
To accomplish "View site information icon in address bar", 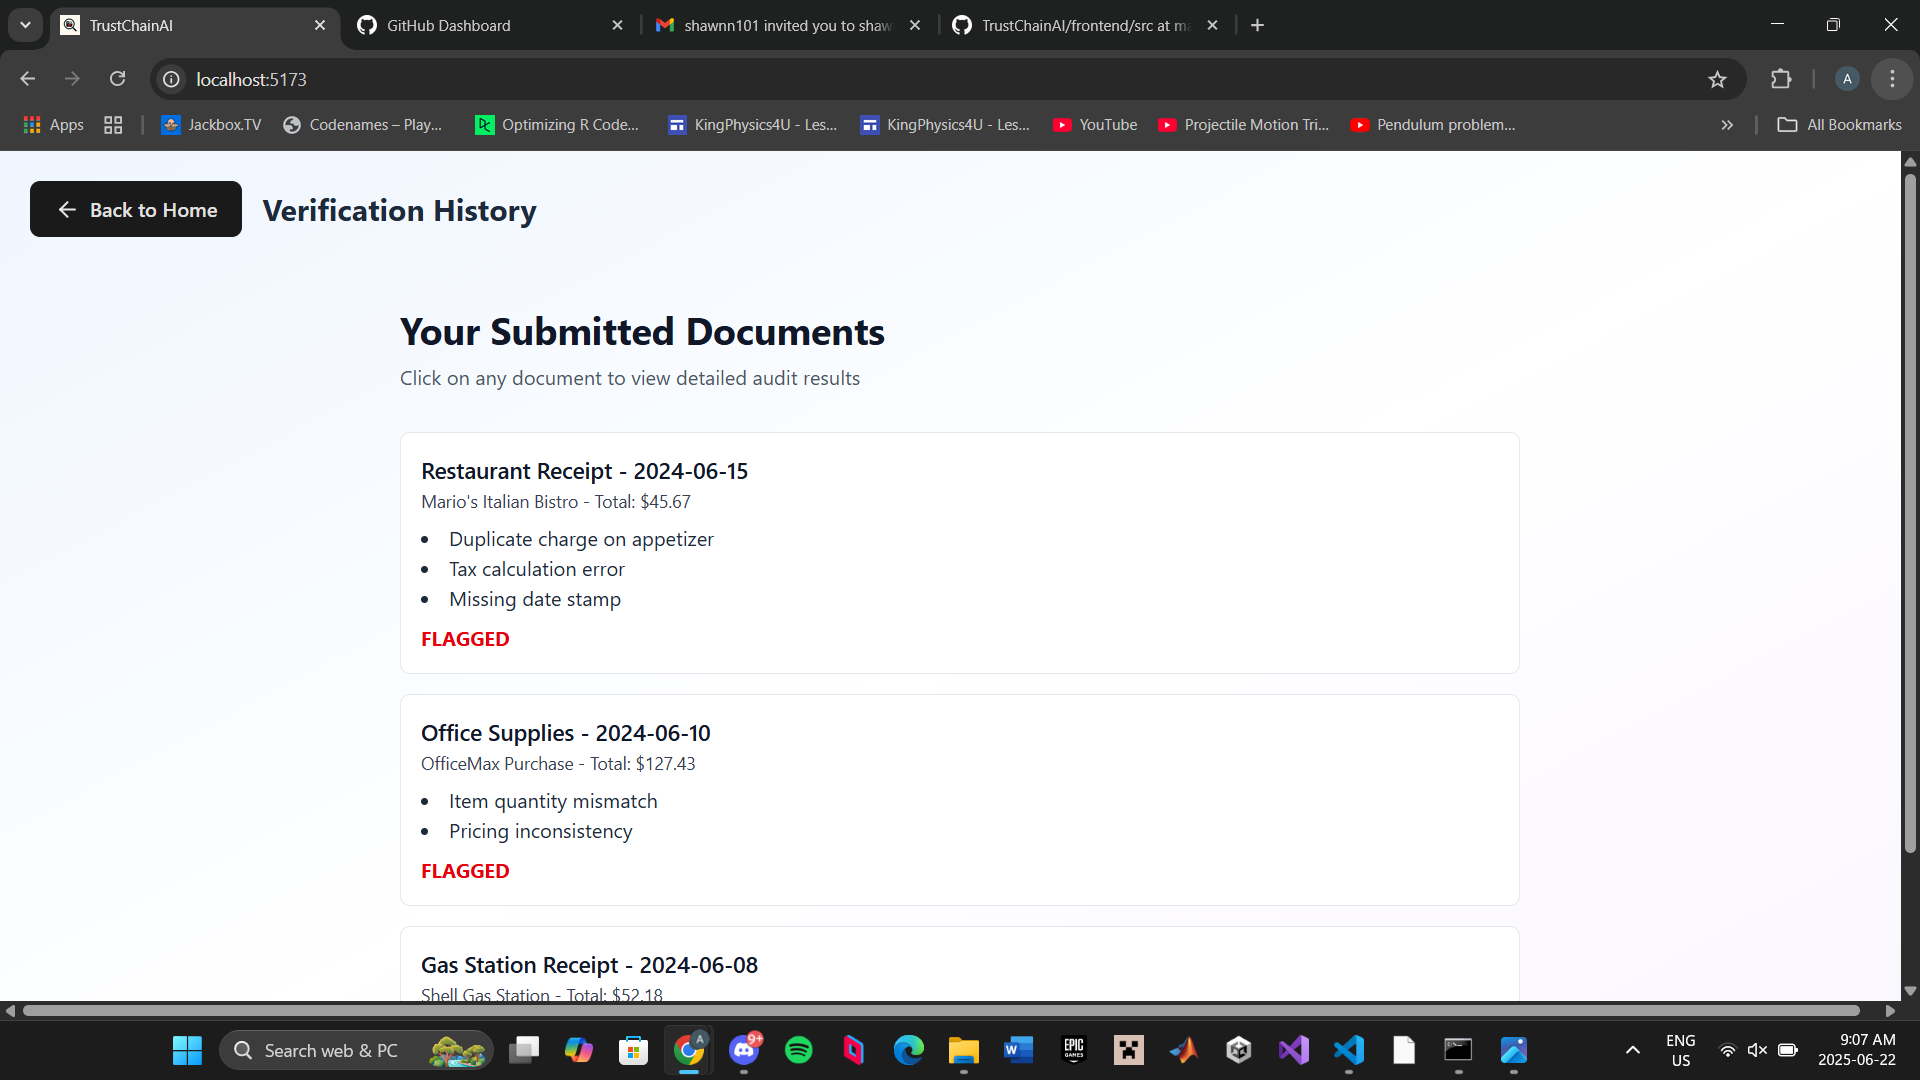I will point(172,79).
